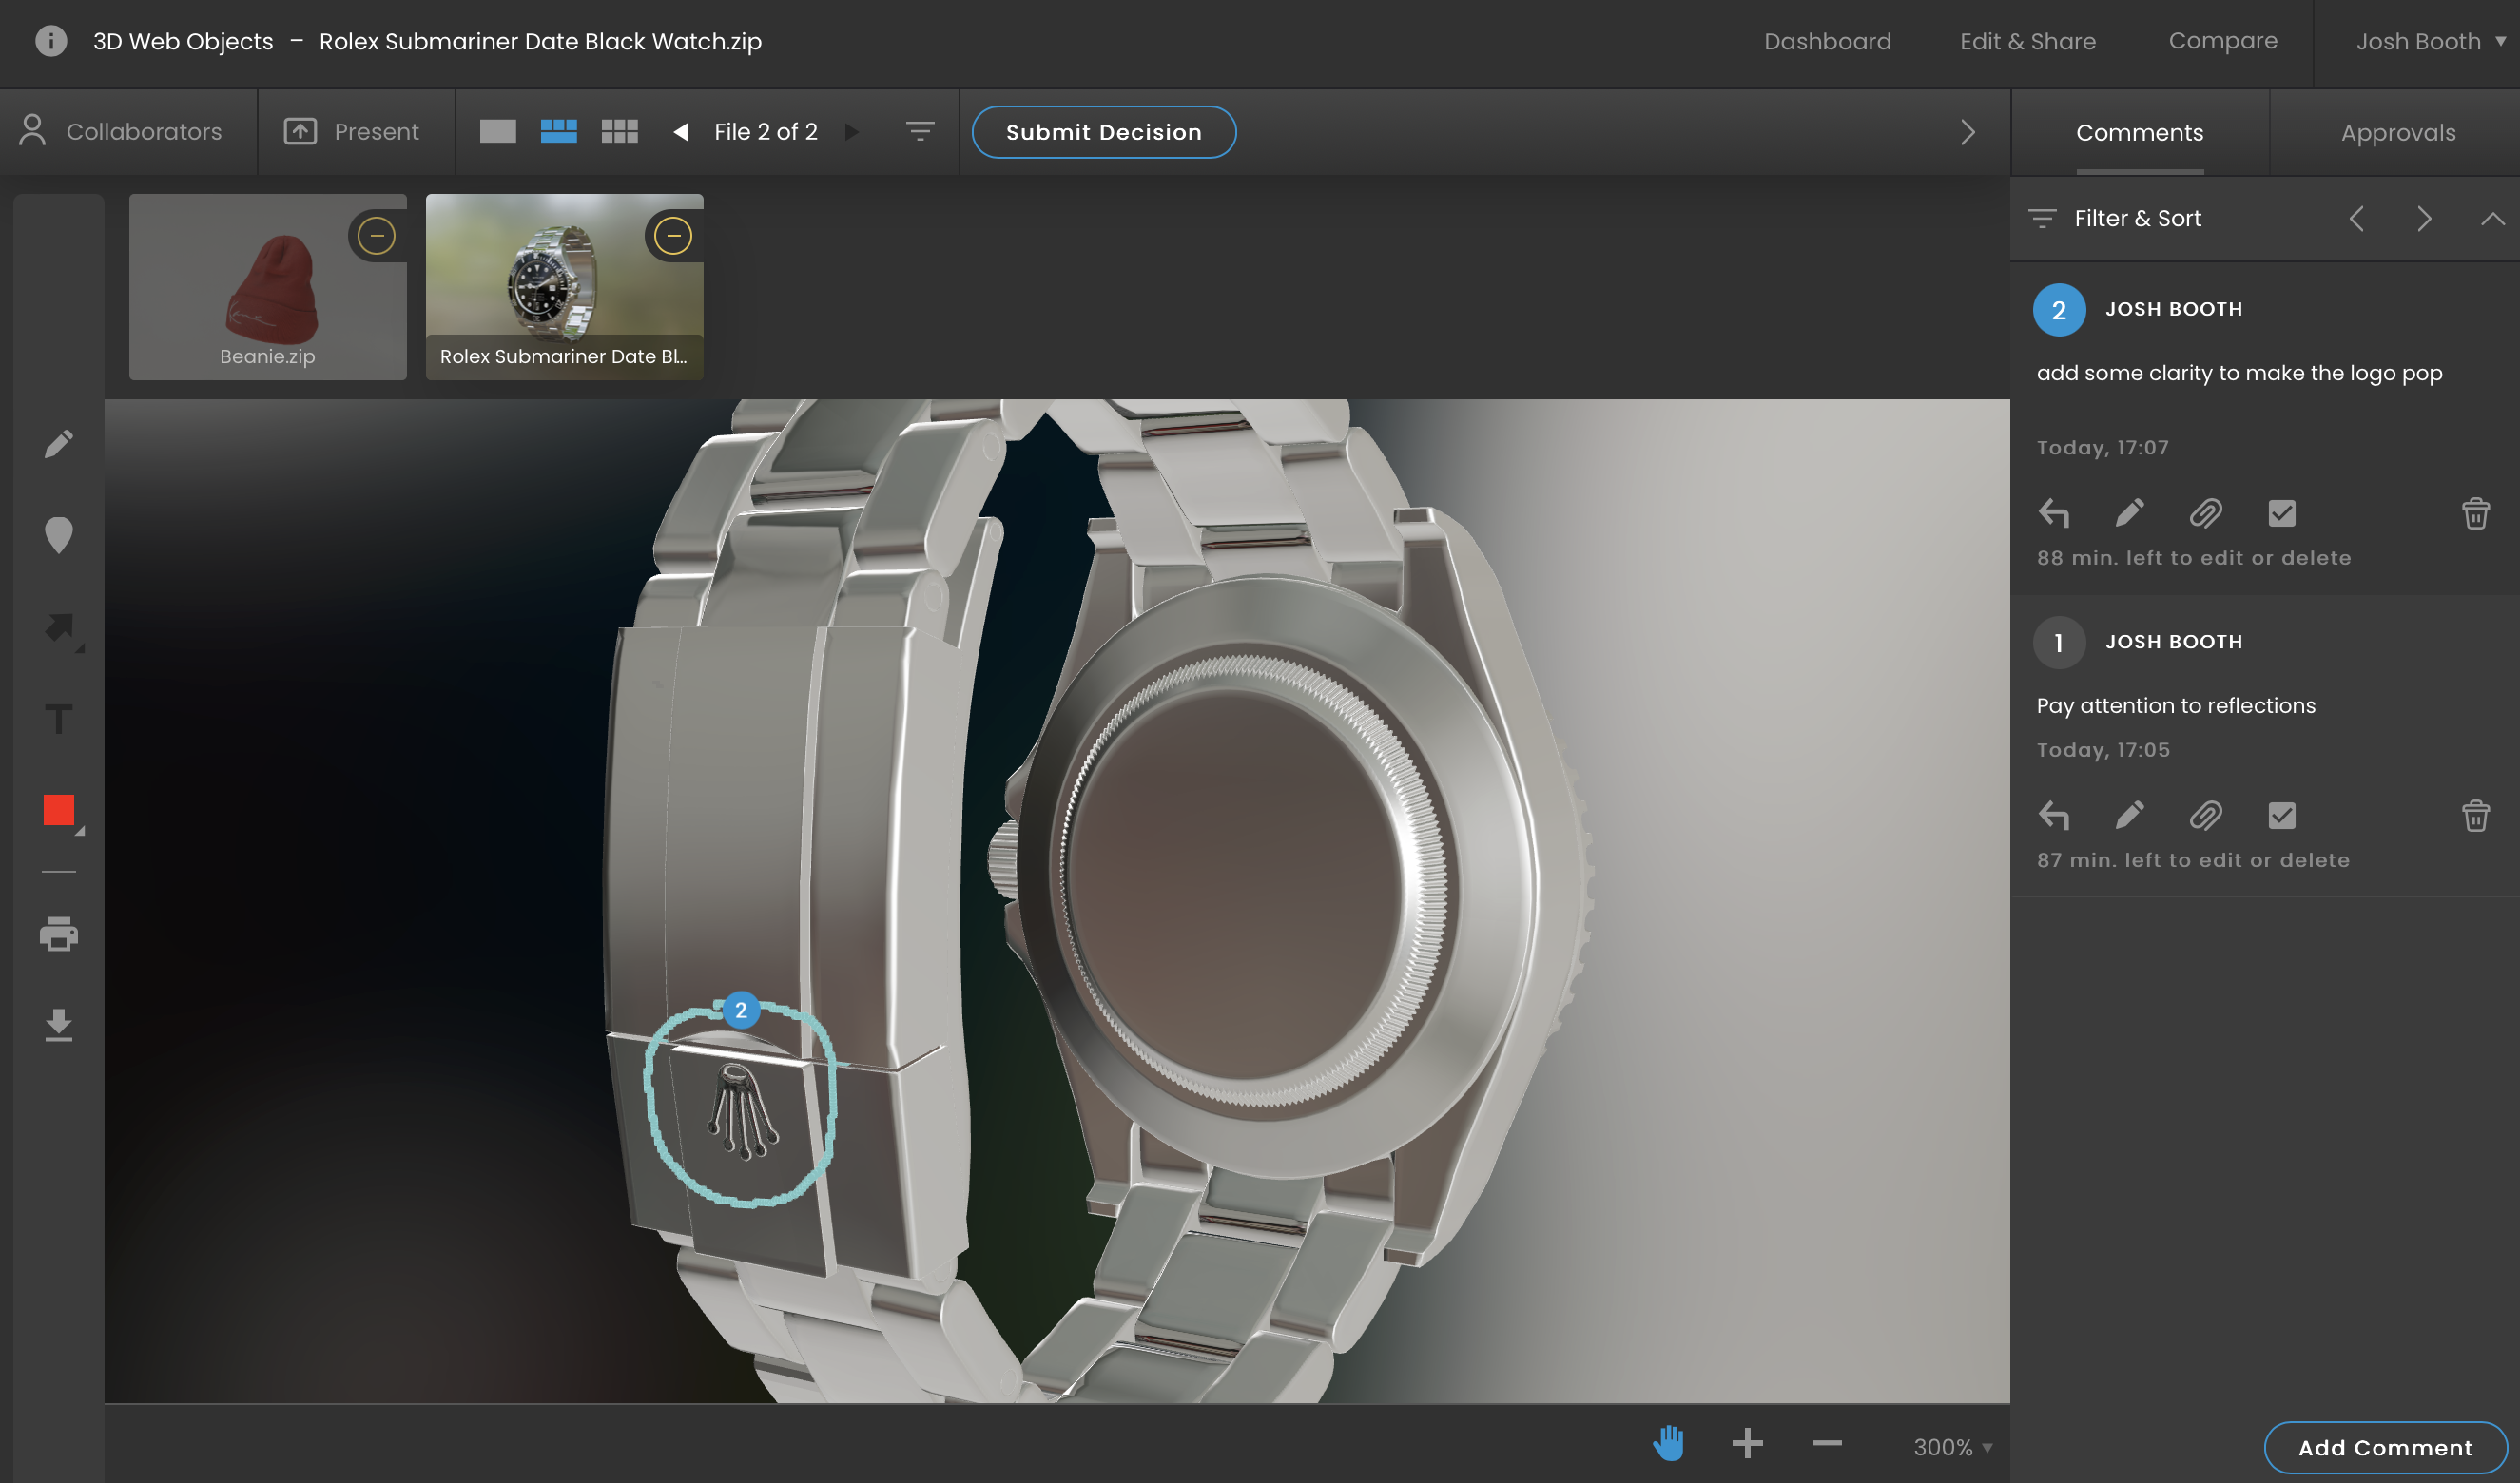Select the Text tool
Image resolution: width=2520 pixels, height=1483 pixels.
[59, 719]
